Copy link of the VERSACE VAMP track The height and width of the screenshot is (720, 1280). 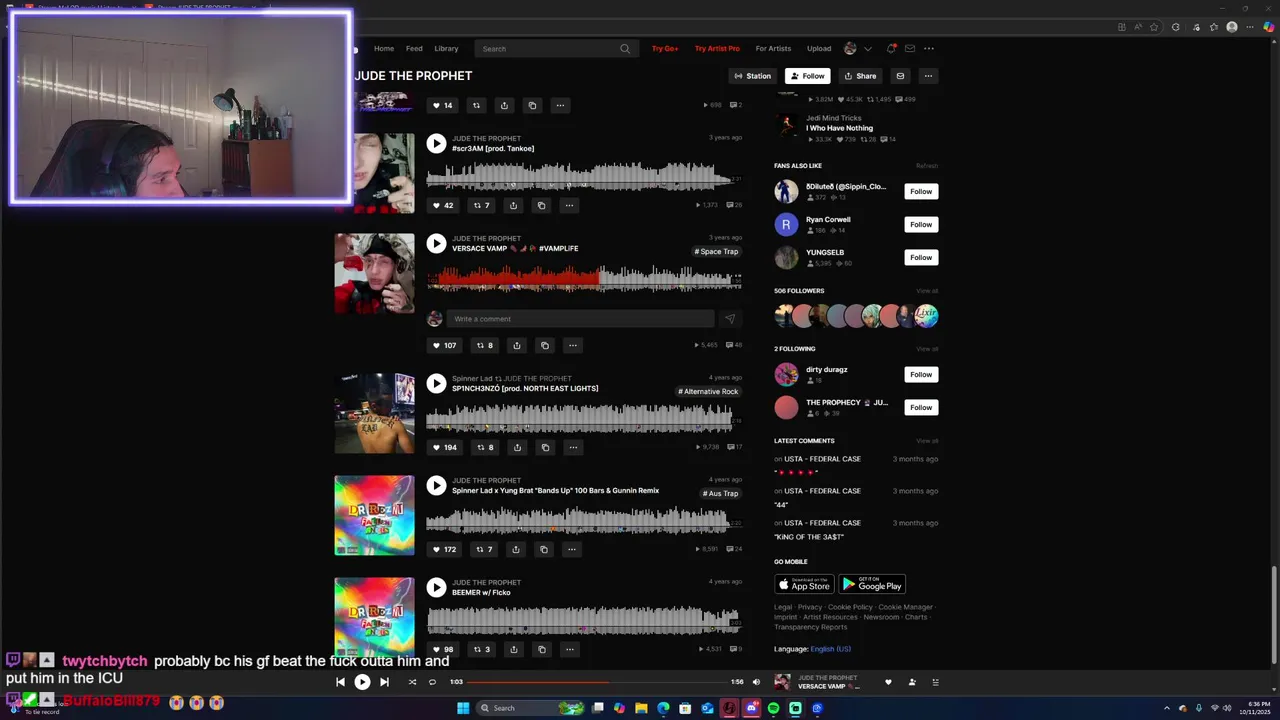pos(544,345)
